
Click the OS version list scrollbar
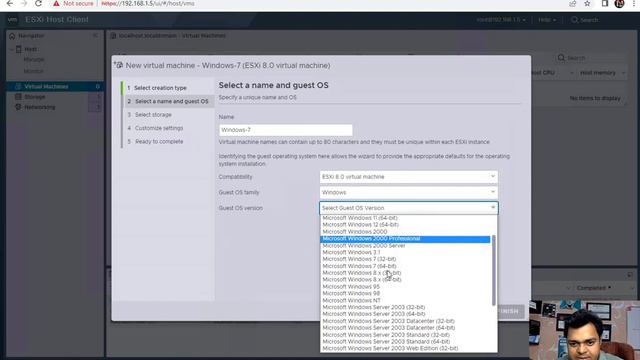[494, 270]
